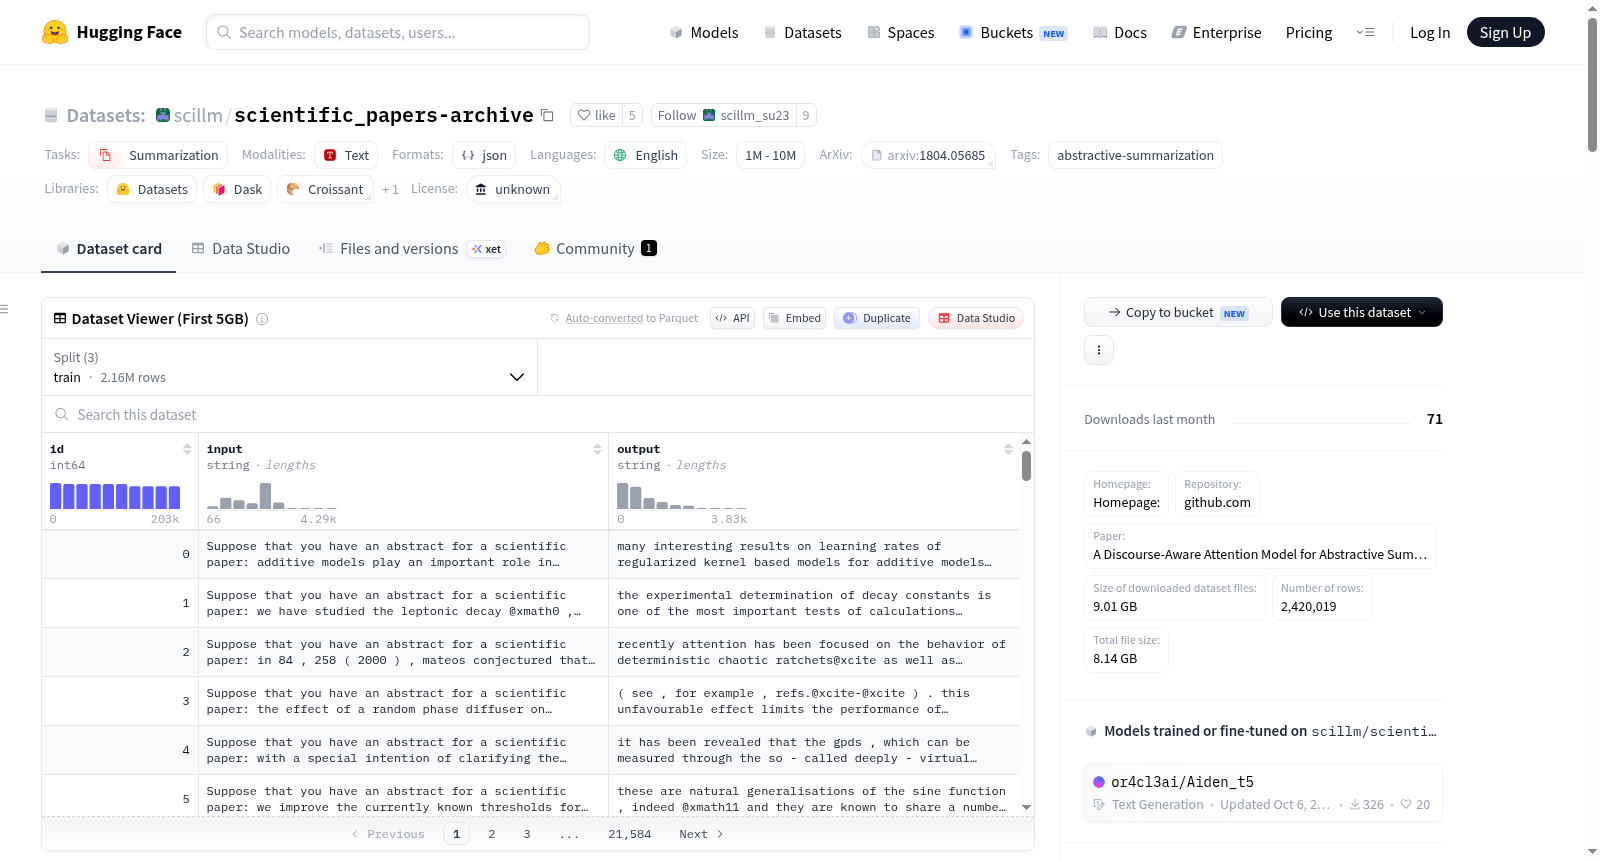Click the left edge sidebar toggle icon
The height and width of the screenshot is (861, 1600).
4,309
